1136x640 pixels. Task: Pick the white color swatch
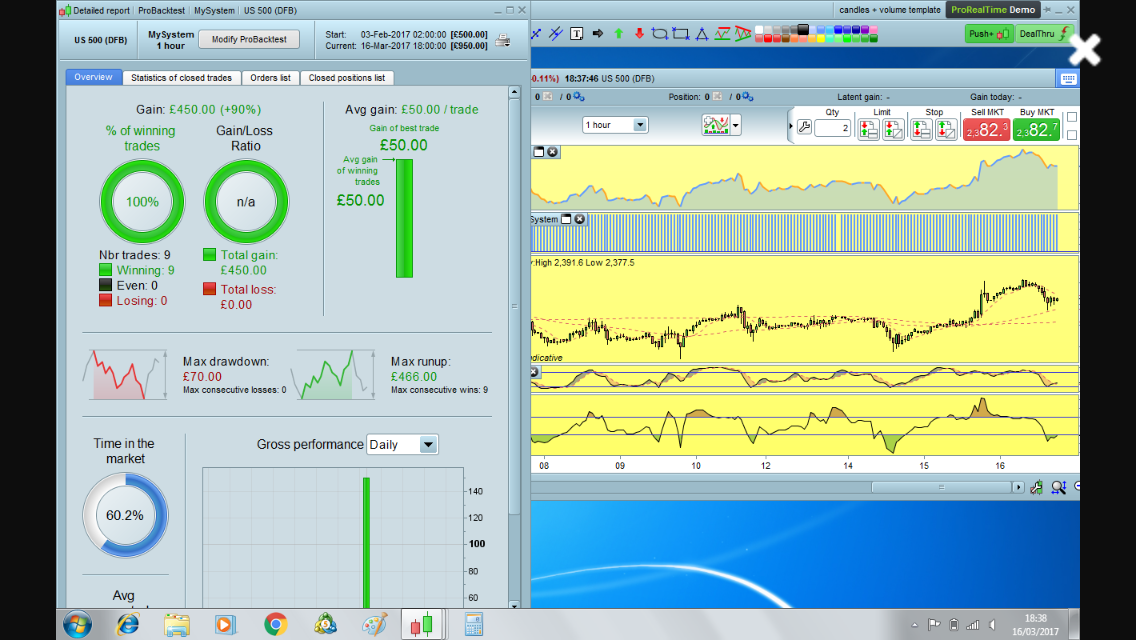[x=759, y=30]
